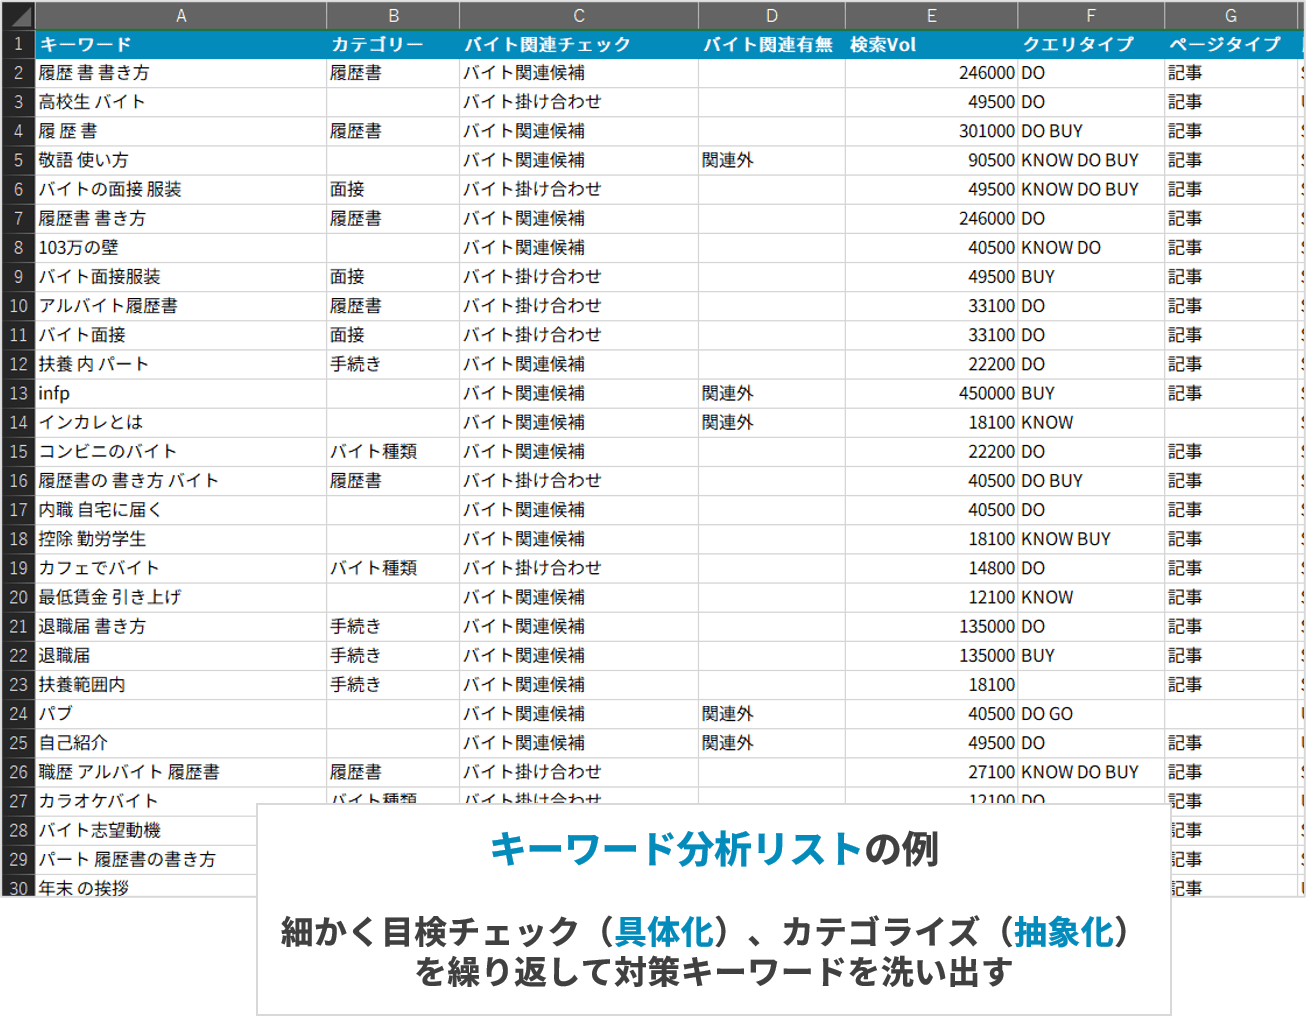
Task: Select バイト種類 category in コンビニのバイト row
Action: [393, 451]
